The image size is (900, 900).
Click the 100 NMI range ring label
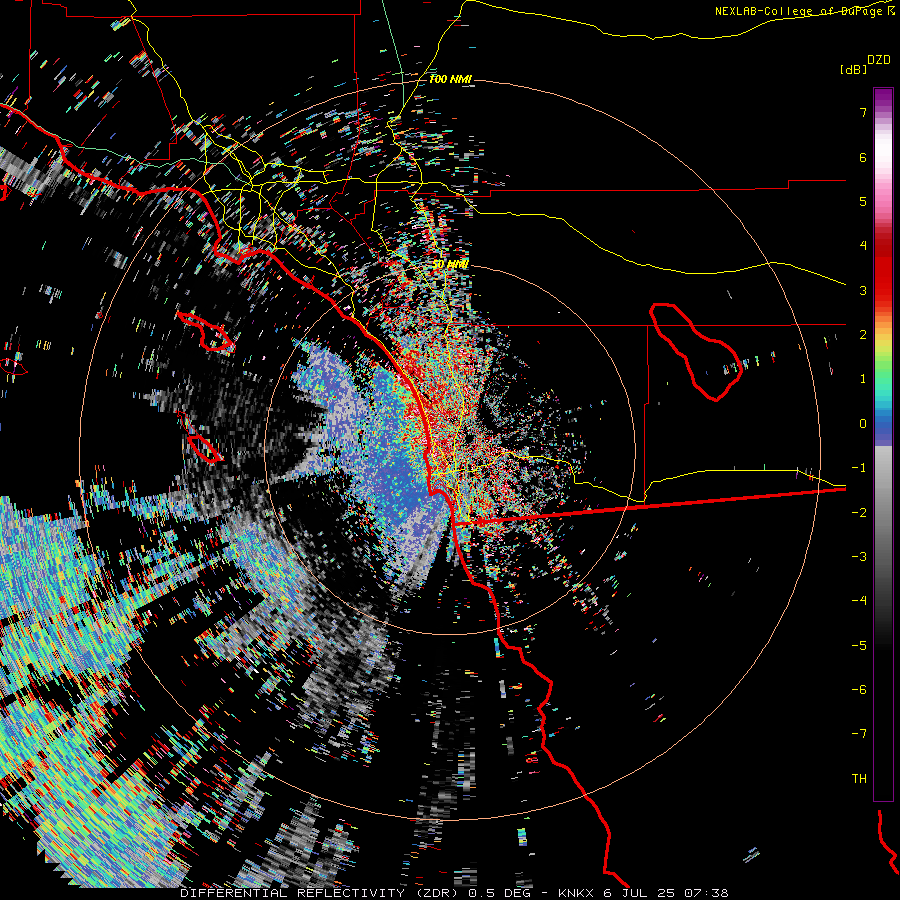pyautogui.click(x=451, y=79)
